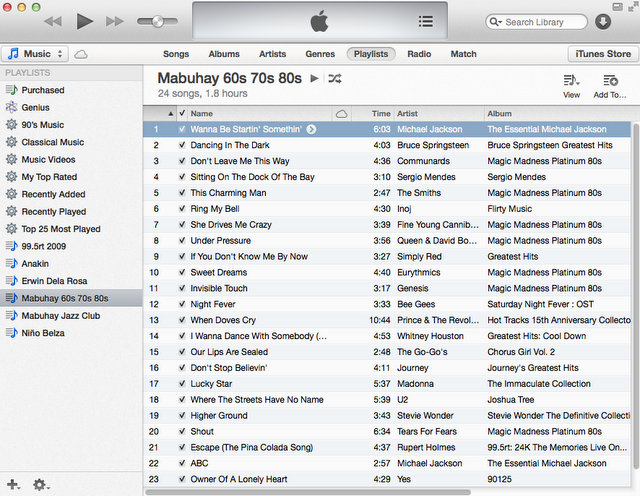Open the Match tab
640x496 pixels.
click(464, 54)
